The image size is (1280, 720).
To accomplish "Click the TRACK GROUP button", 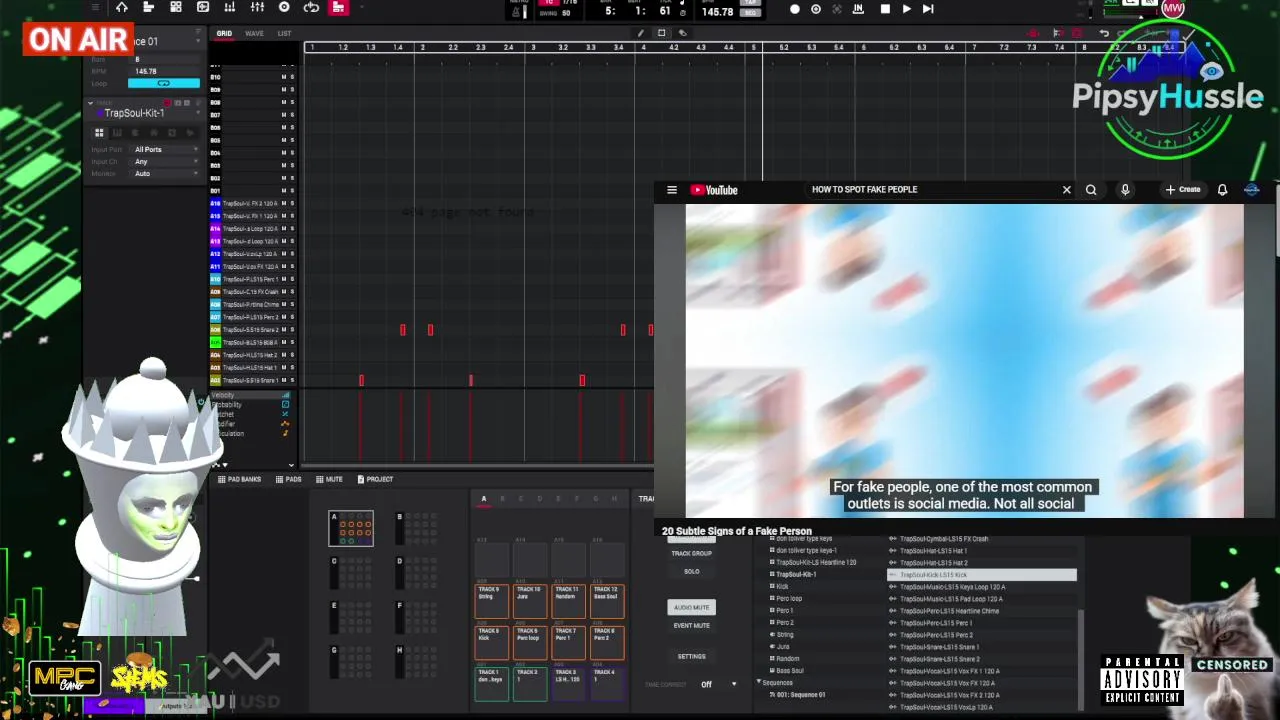I will (691, 553).
